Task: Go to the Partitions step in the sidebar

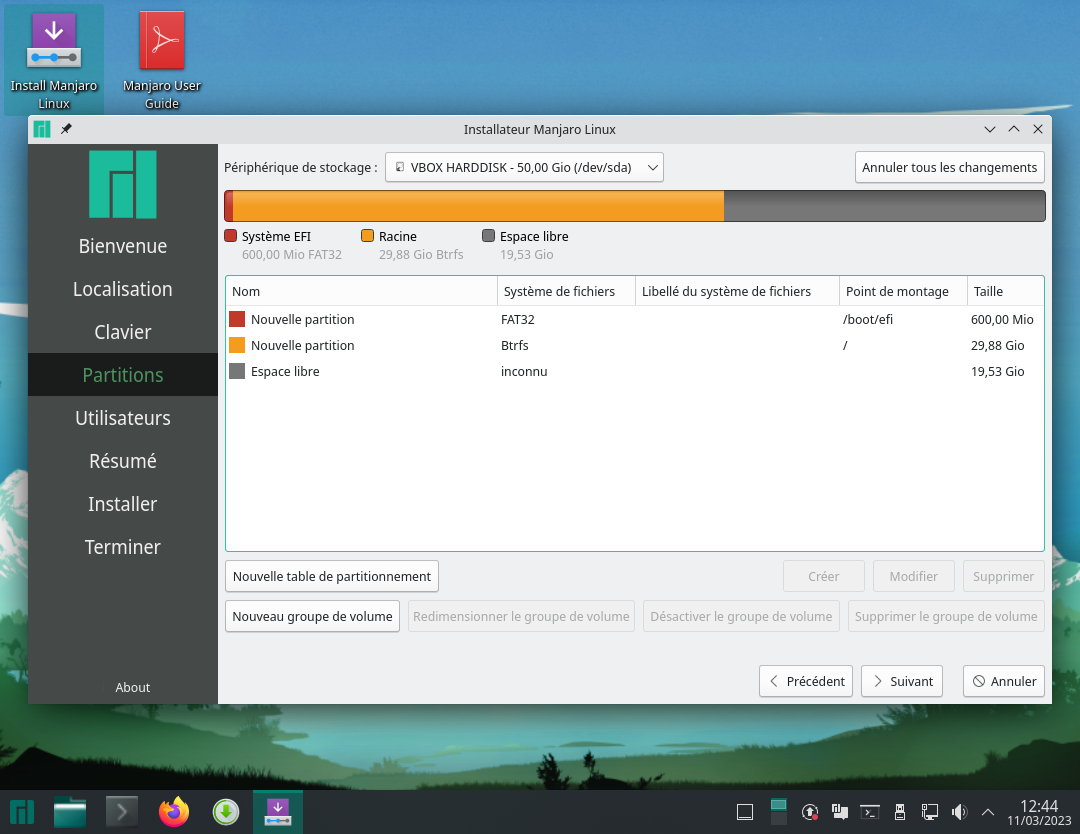Action: (x=123, y=375)
